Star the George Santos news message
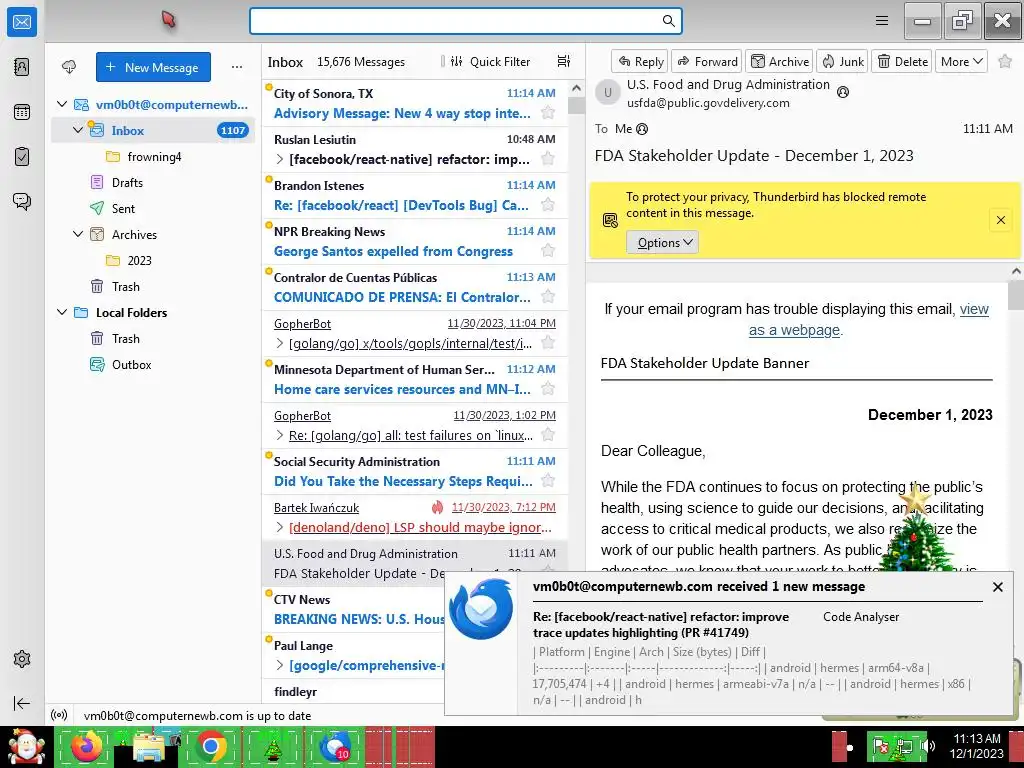Screen dimensions: 1024x768 [x=548, y=251]
